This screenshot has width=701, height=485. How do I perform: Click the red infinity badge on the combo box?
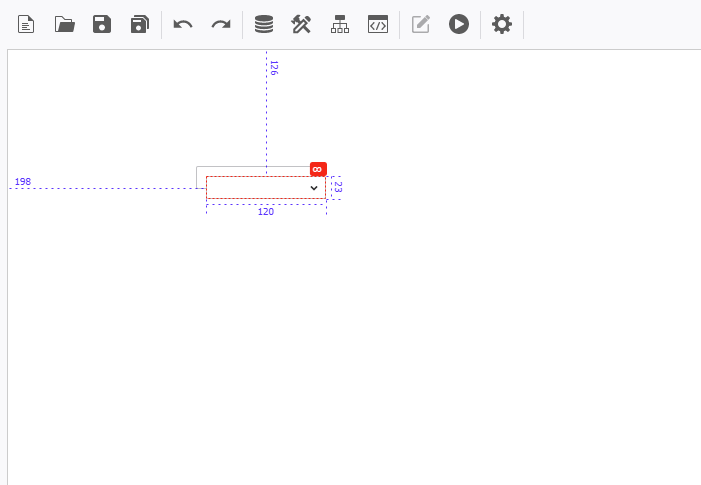point(318,169)
